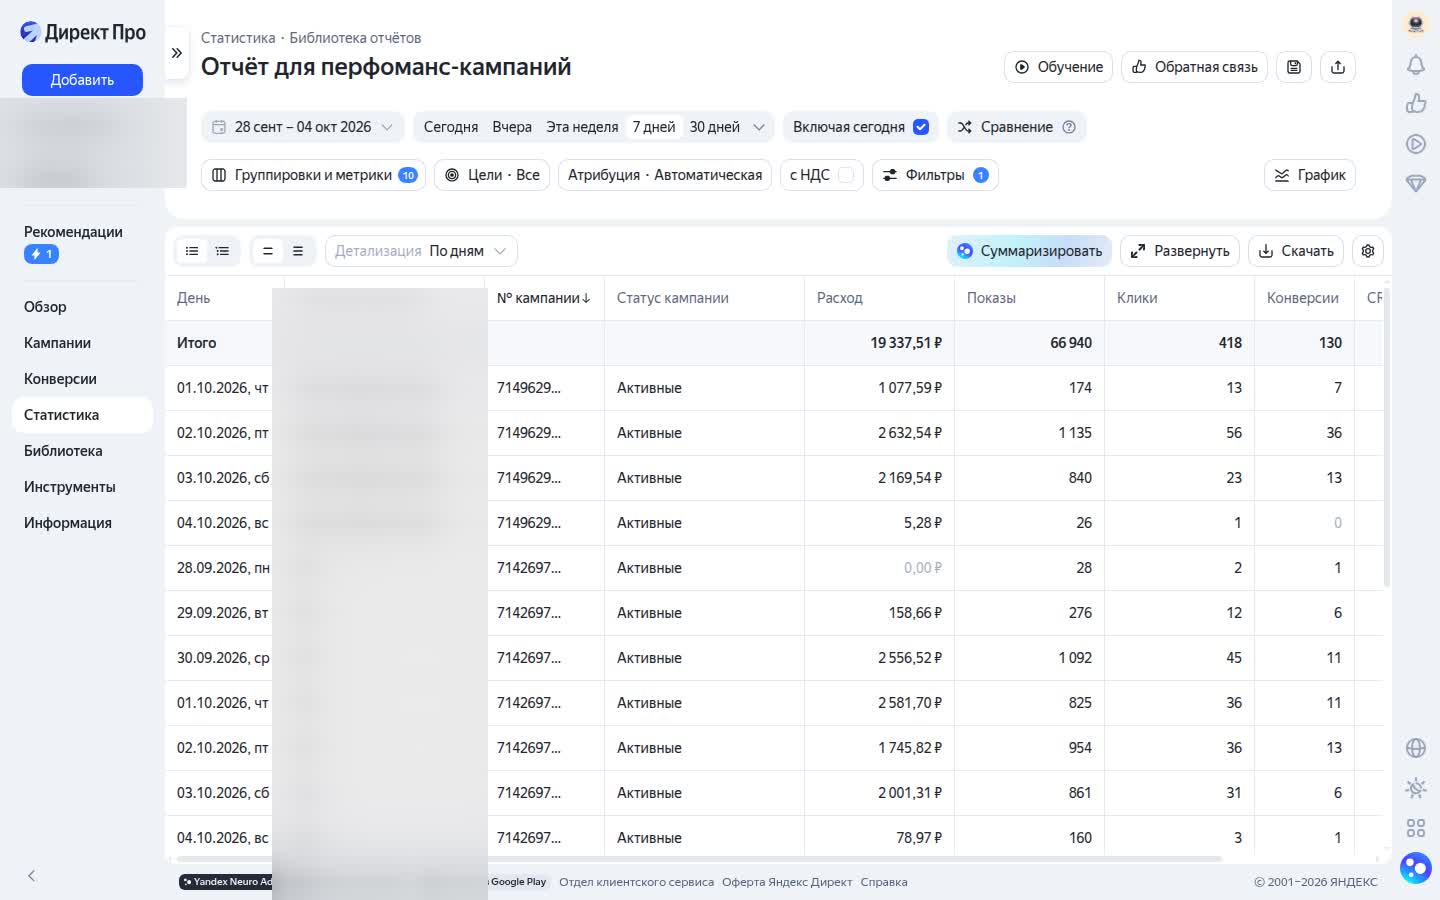Open Атрибуция · Автоматическая selector

coord(665,175)
